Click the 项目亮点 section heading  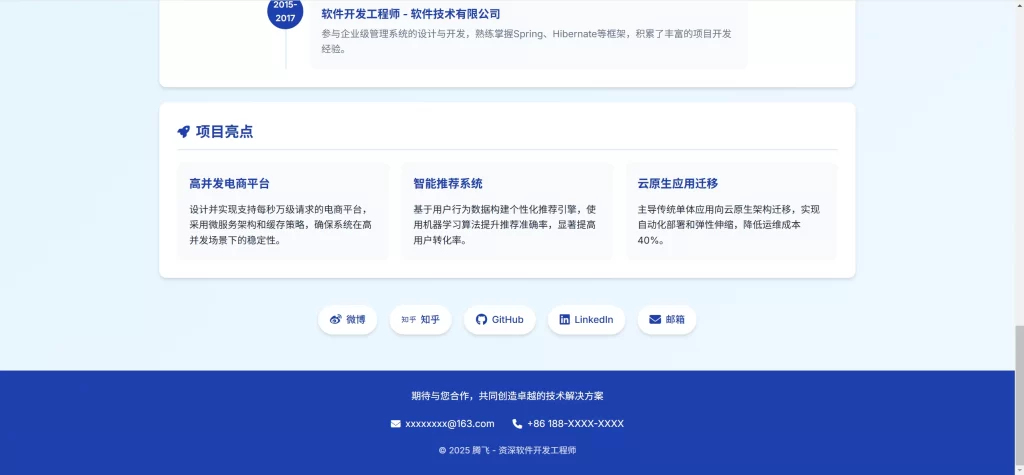pyautogui.click(x=224, y=131)
